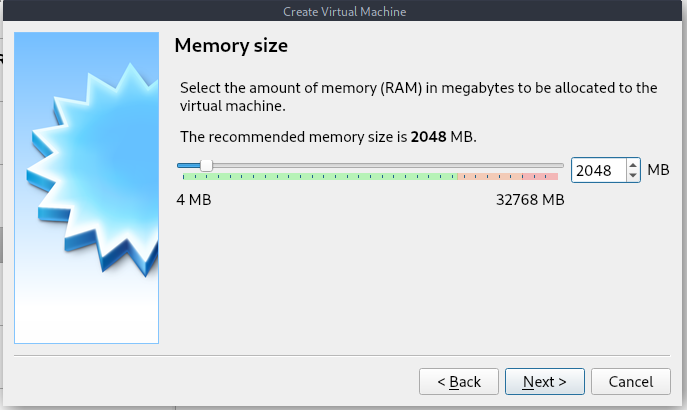Click the 4 MB minimum label

[x=194, y=200]
